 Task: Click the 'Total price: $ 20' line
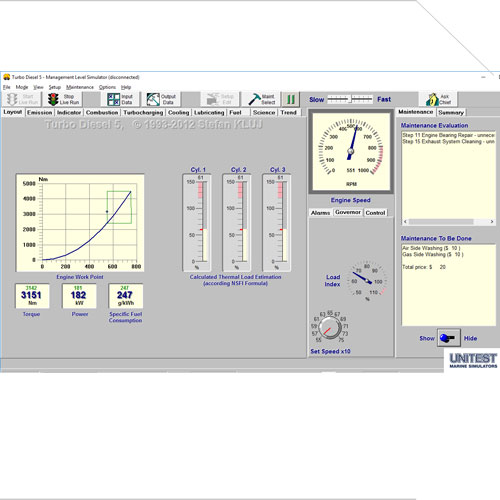pos(424,267)
